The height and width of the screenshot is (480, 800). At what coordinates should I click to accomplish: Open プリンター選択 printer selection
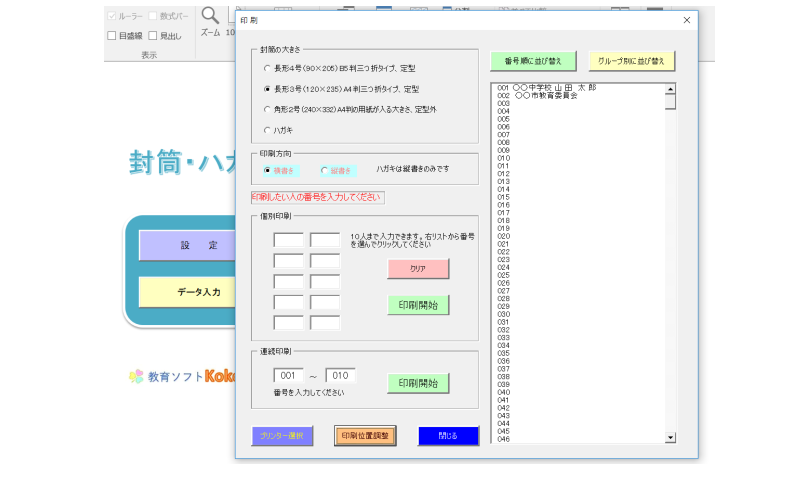tap(282, 436)
